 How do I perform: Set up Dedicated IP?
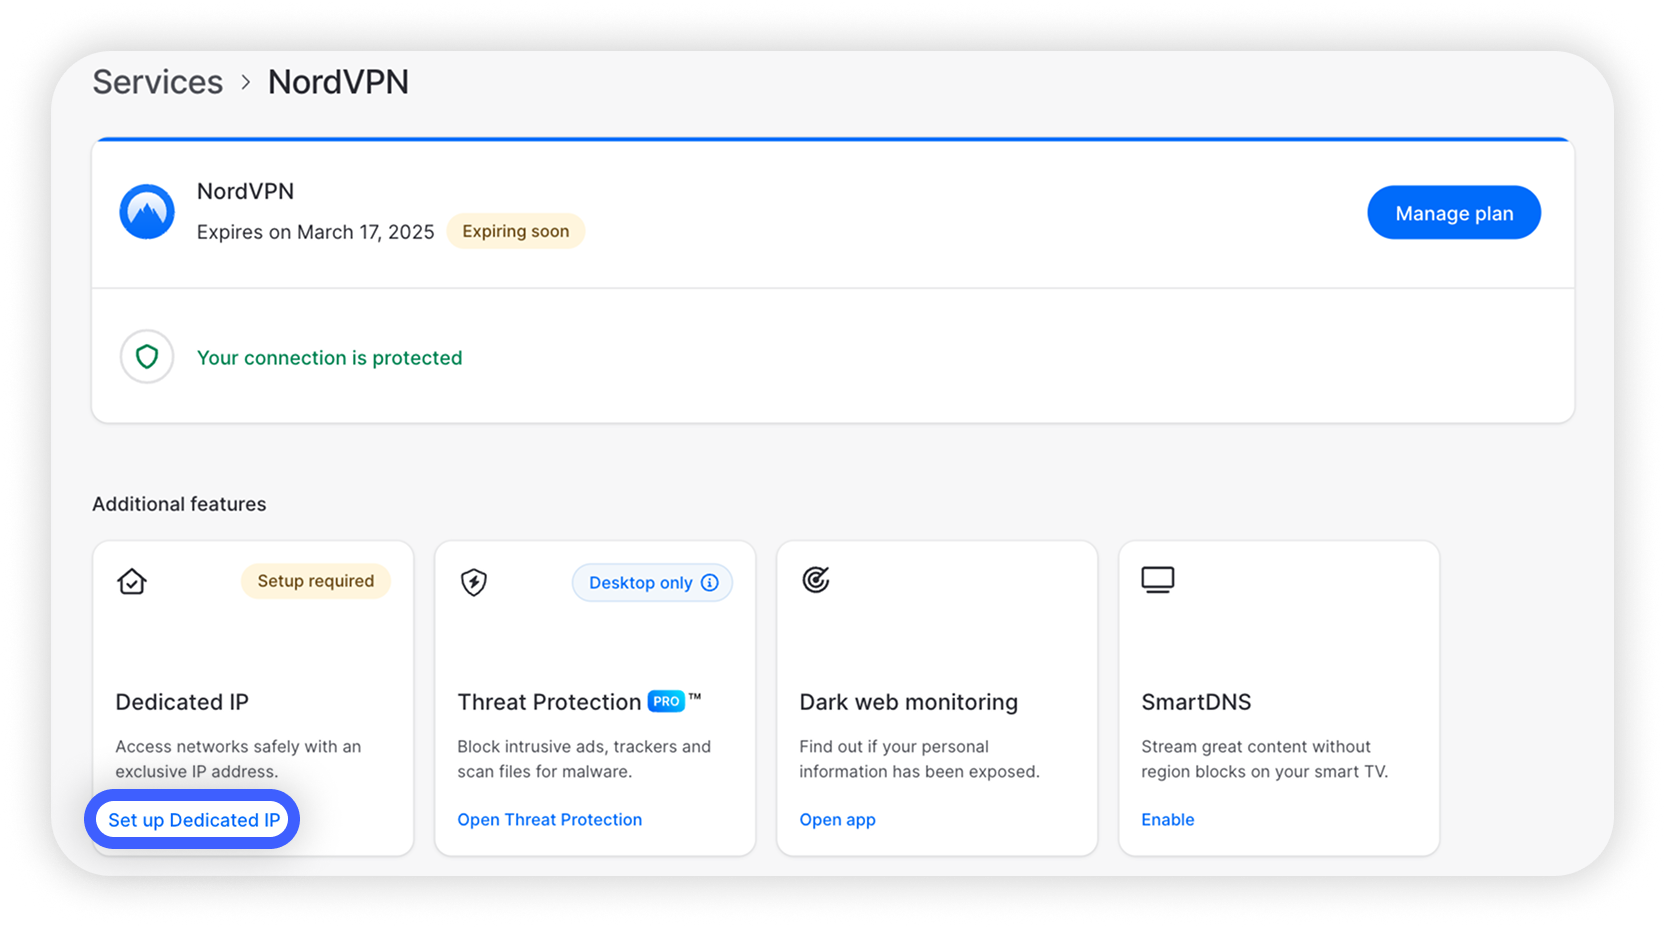pos(192,819)
